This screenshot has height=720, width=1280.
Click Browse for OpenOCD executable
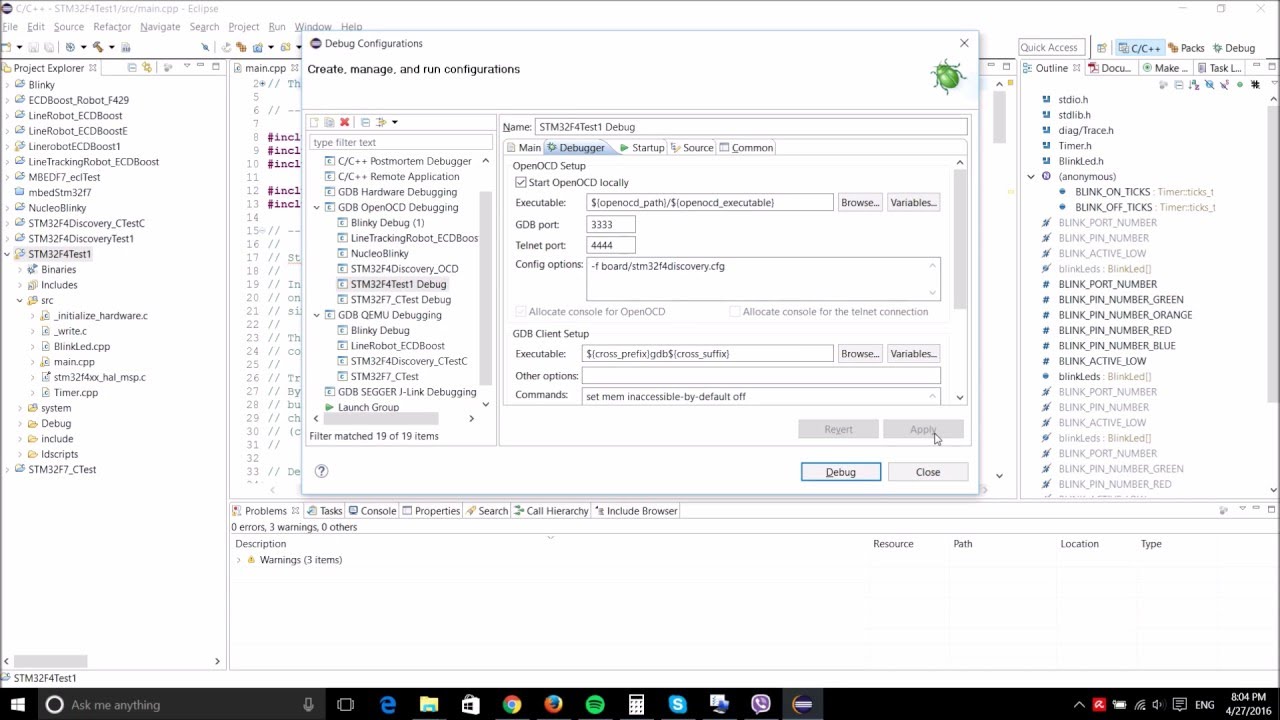[860, 203]
